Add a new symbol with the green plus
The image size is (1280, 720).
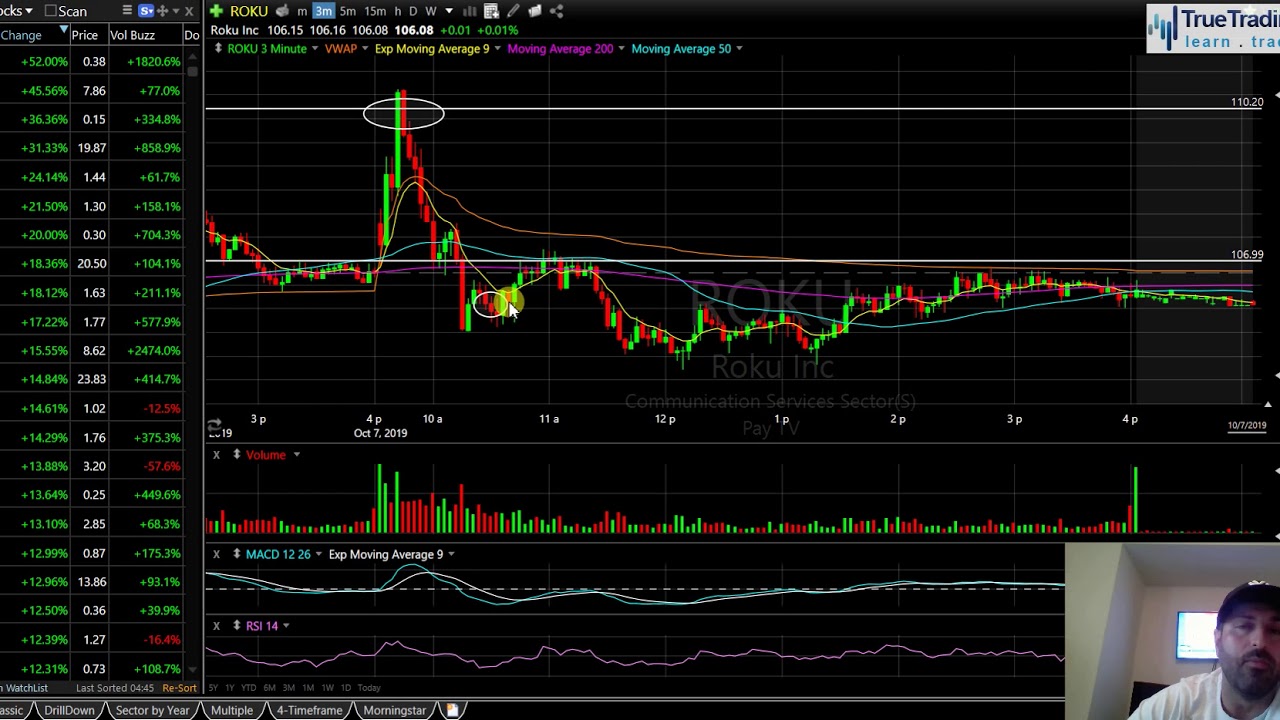point(216,11)
